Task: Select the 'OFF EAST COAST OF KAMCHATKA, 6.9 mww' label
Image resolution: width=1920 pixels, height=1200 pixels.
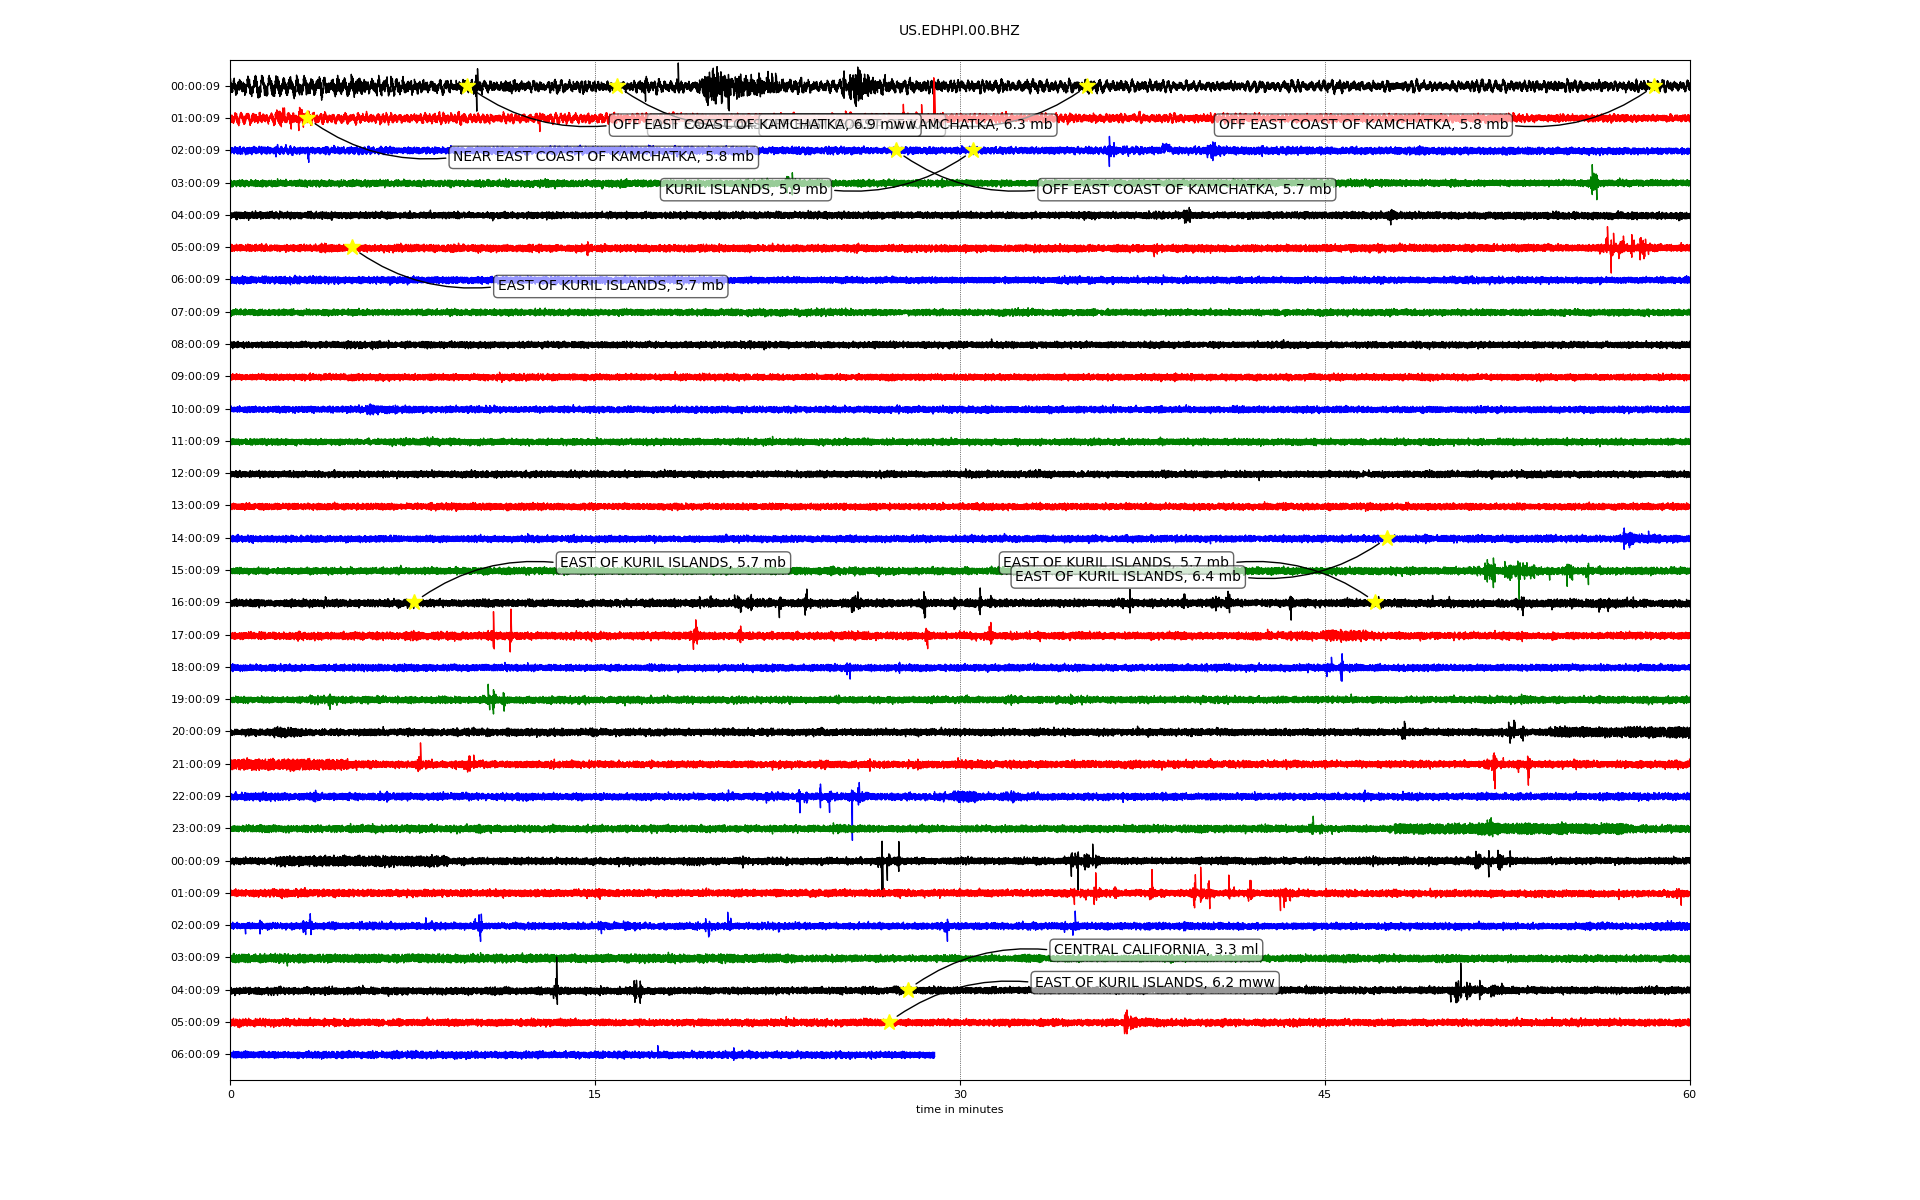Action: pyautogui.click(x=765, y=125)
